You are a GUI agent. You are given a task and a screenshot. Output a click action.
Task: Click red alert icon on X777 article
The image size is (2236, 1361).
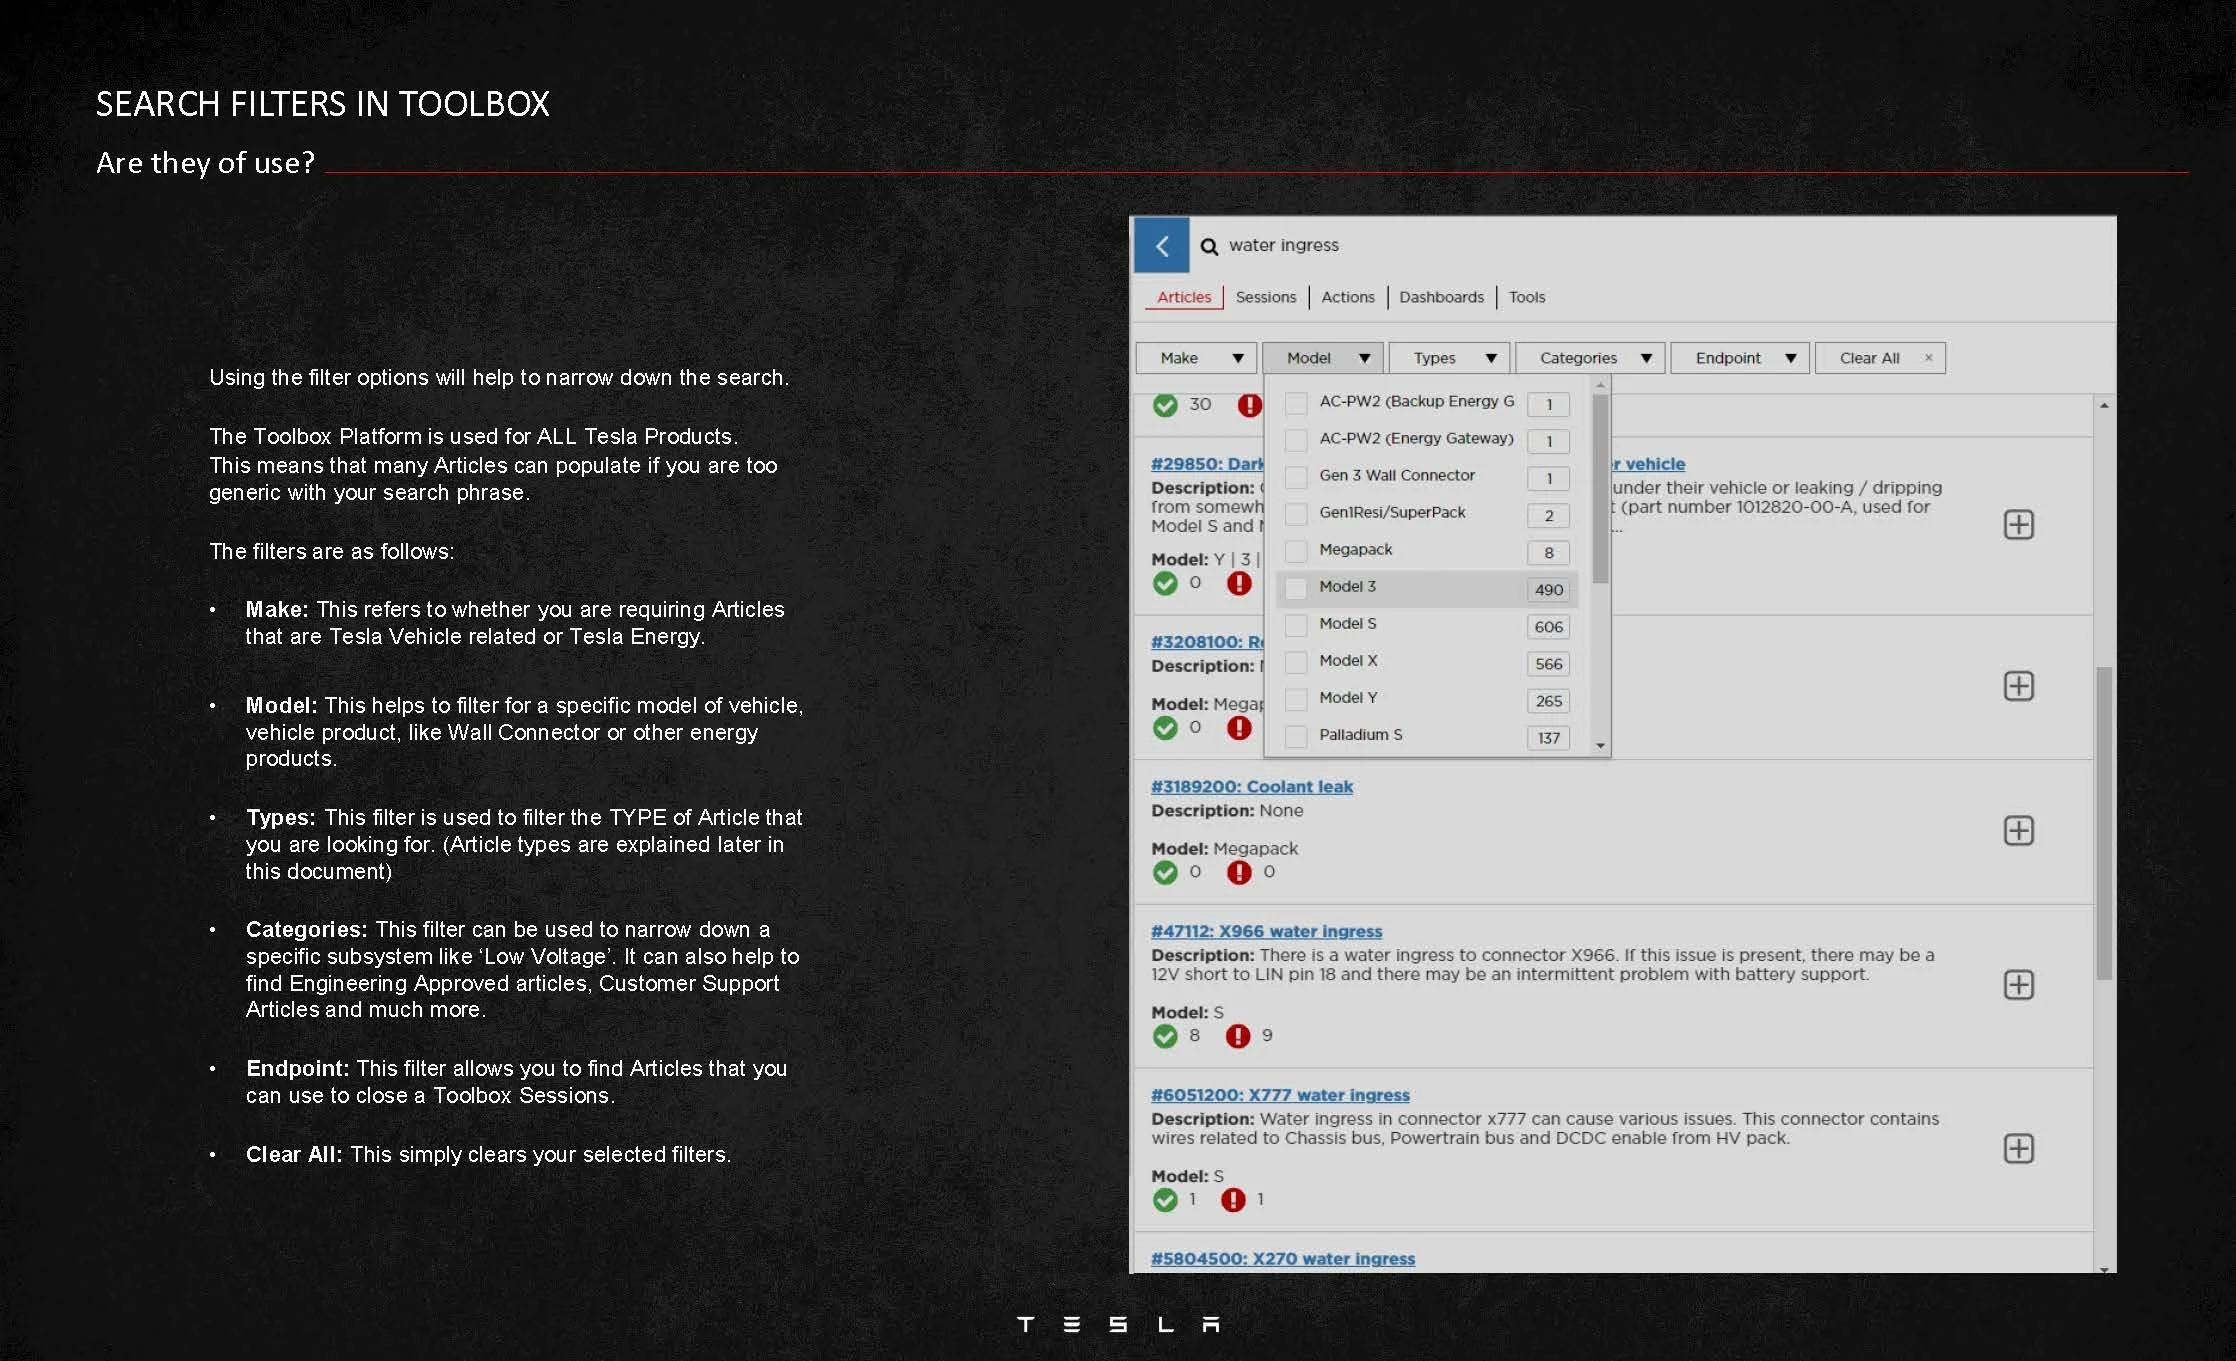1233,1199
